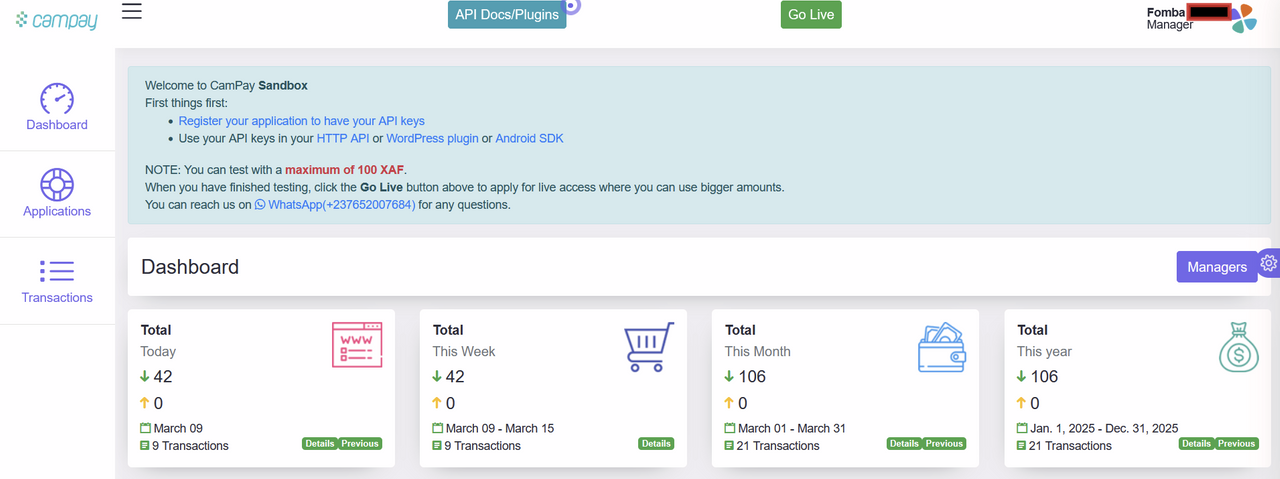Show Details for Today totals
1280x479 pixels.
click(x=320, y=444)
